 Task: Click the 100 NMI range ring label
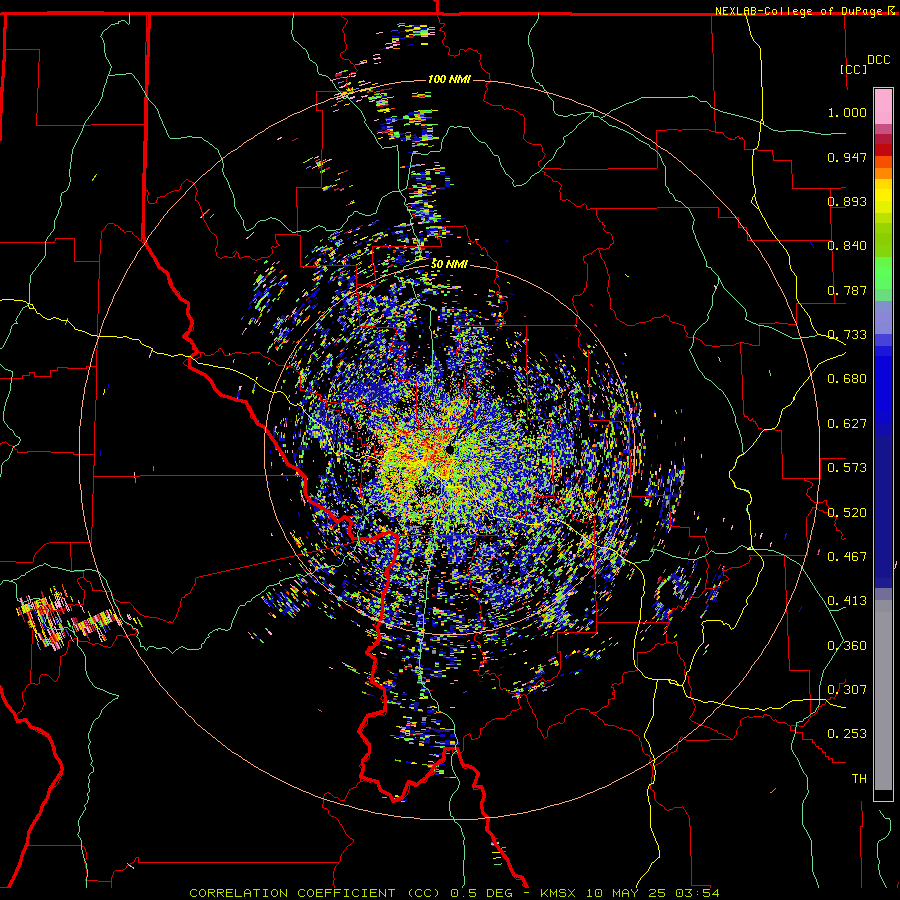click(x=449, y=79)
